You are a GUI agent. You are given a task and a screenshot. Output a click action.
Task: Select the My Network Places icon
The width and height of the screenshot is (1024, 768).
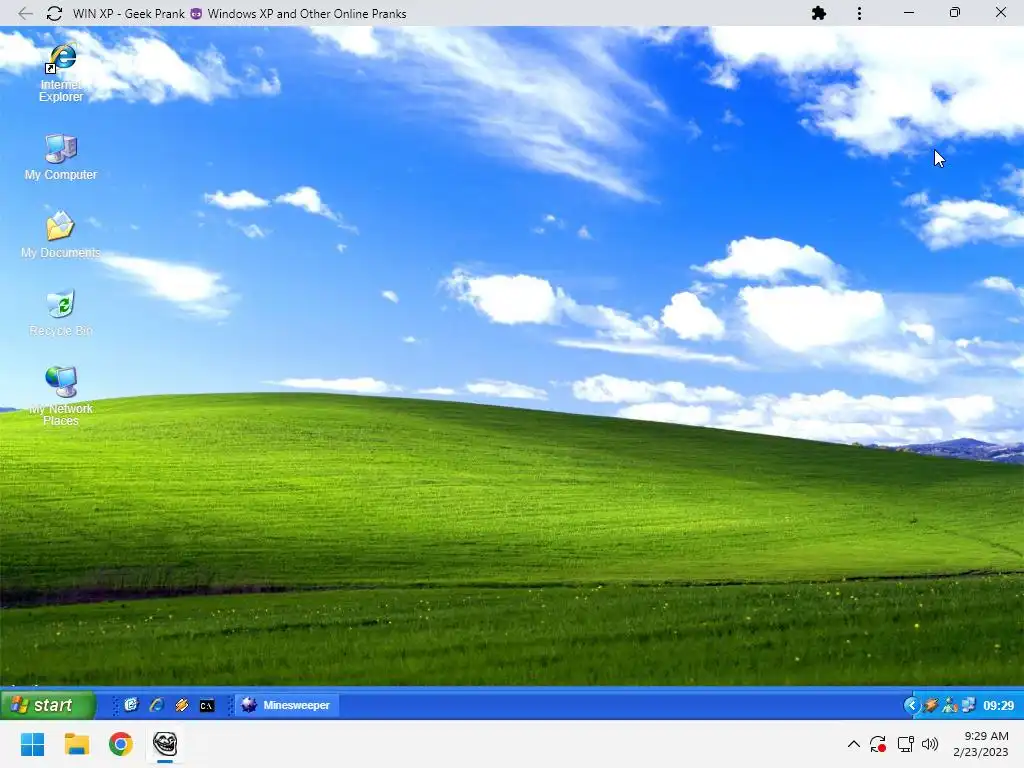(61, 396)
